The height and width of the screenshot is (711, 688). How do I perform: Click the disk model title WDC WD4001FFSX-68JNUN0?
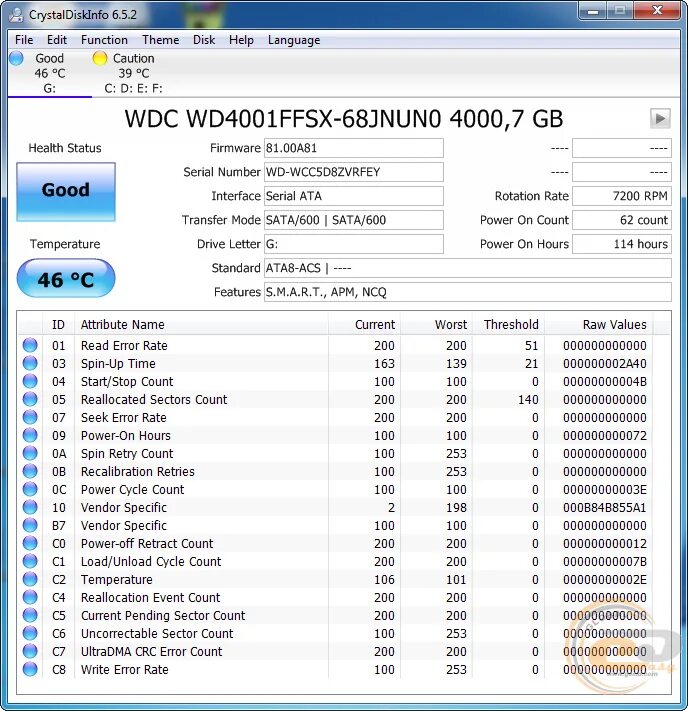[283, 119]
